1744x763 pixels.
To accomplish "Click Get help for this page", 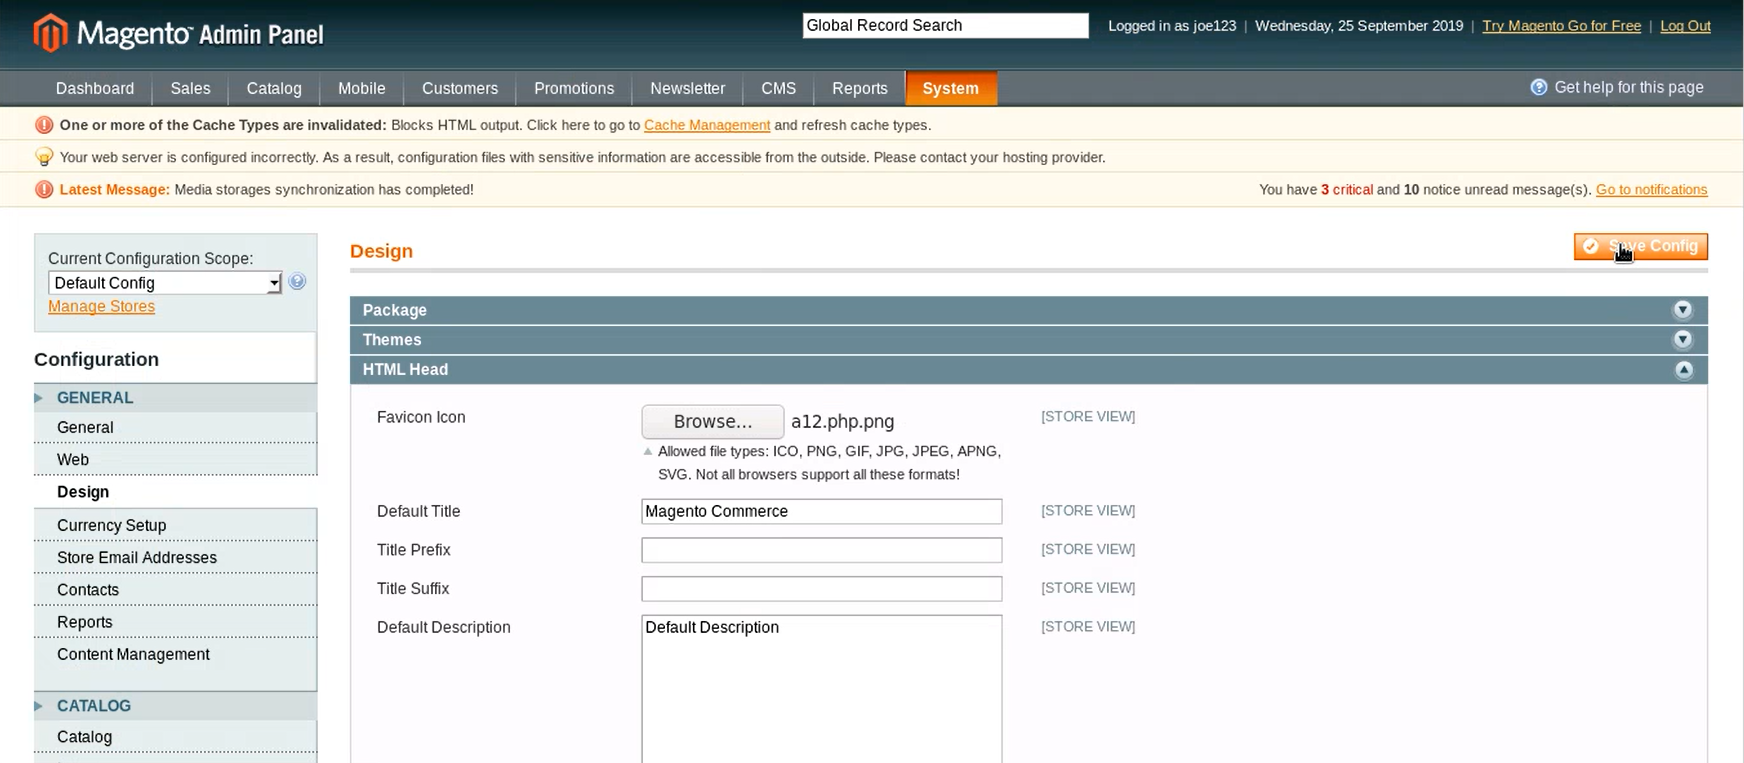I will tap(1628, 87).
